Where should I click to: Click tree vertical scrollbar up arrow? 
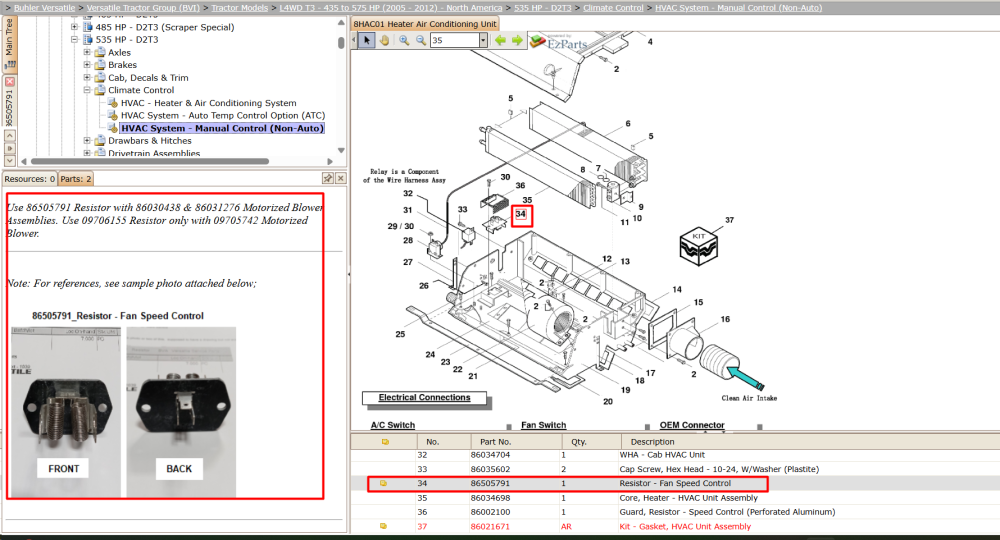click(x=341, y=22)
